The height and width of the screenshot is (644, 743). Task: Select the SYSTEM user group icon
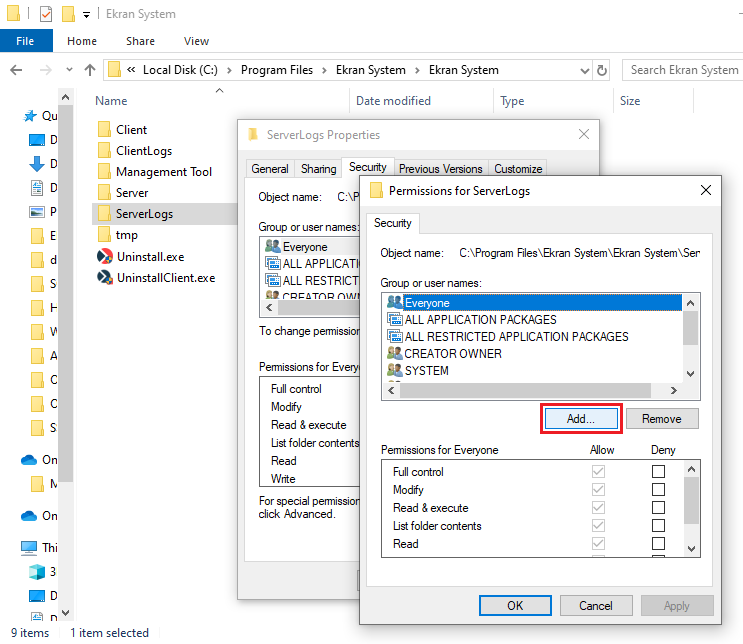pyautogui.click(x=394, y=370)
